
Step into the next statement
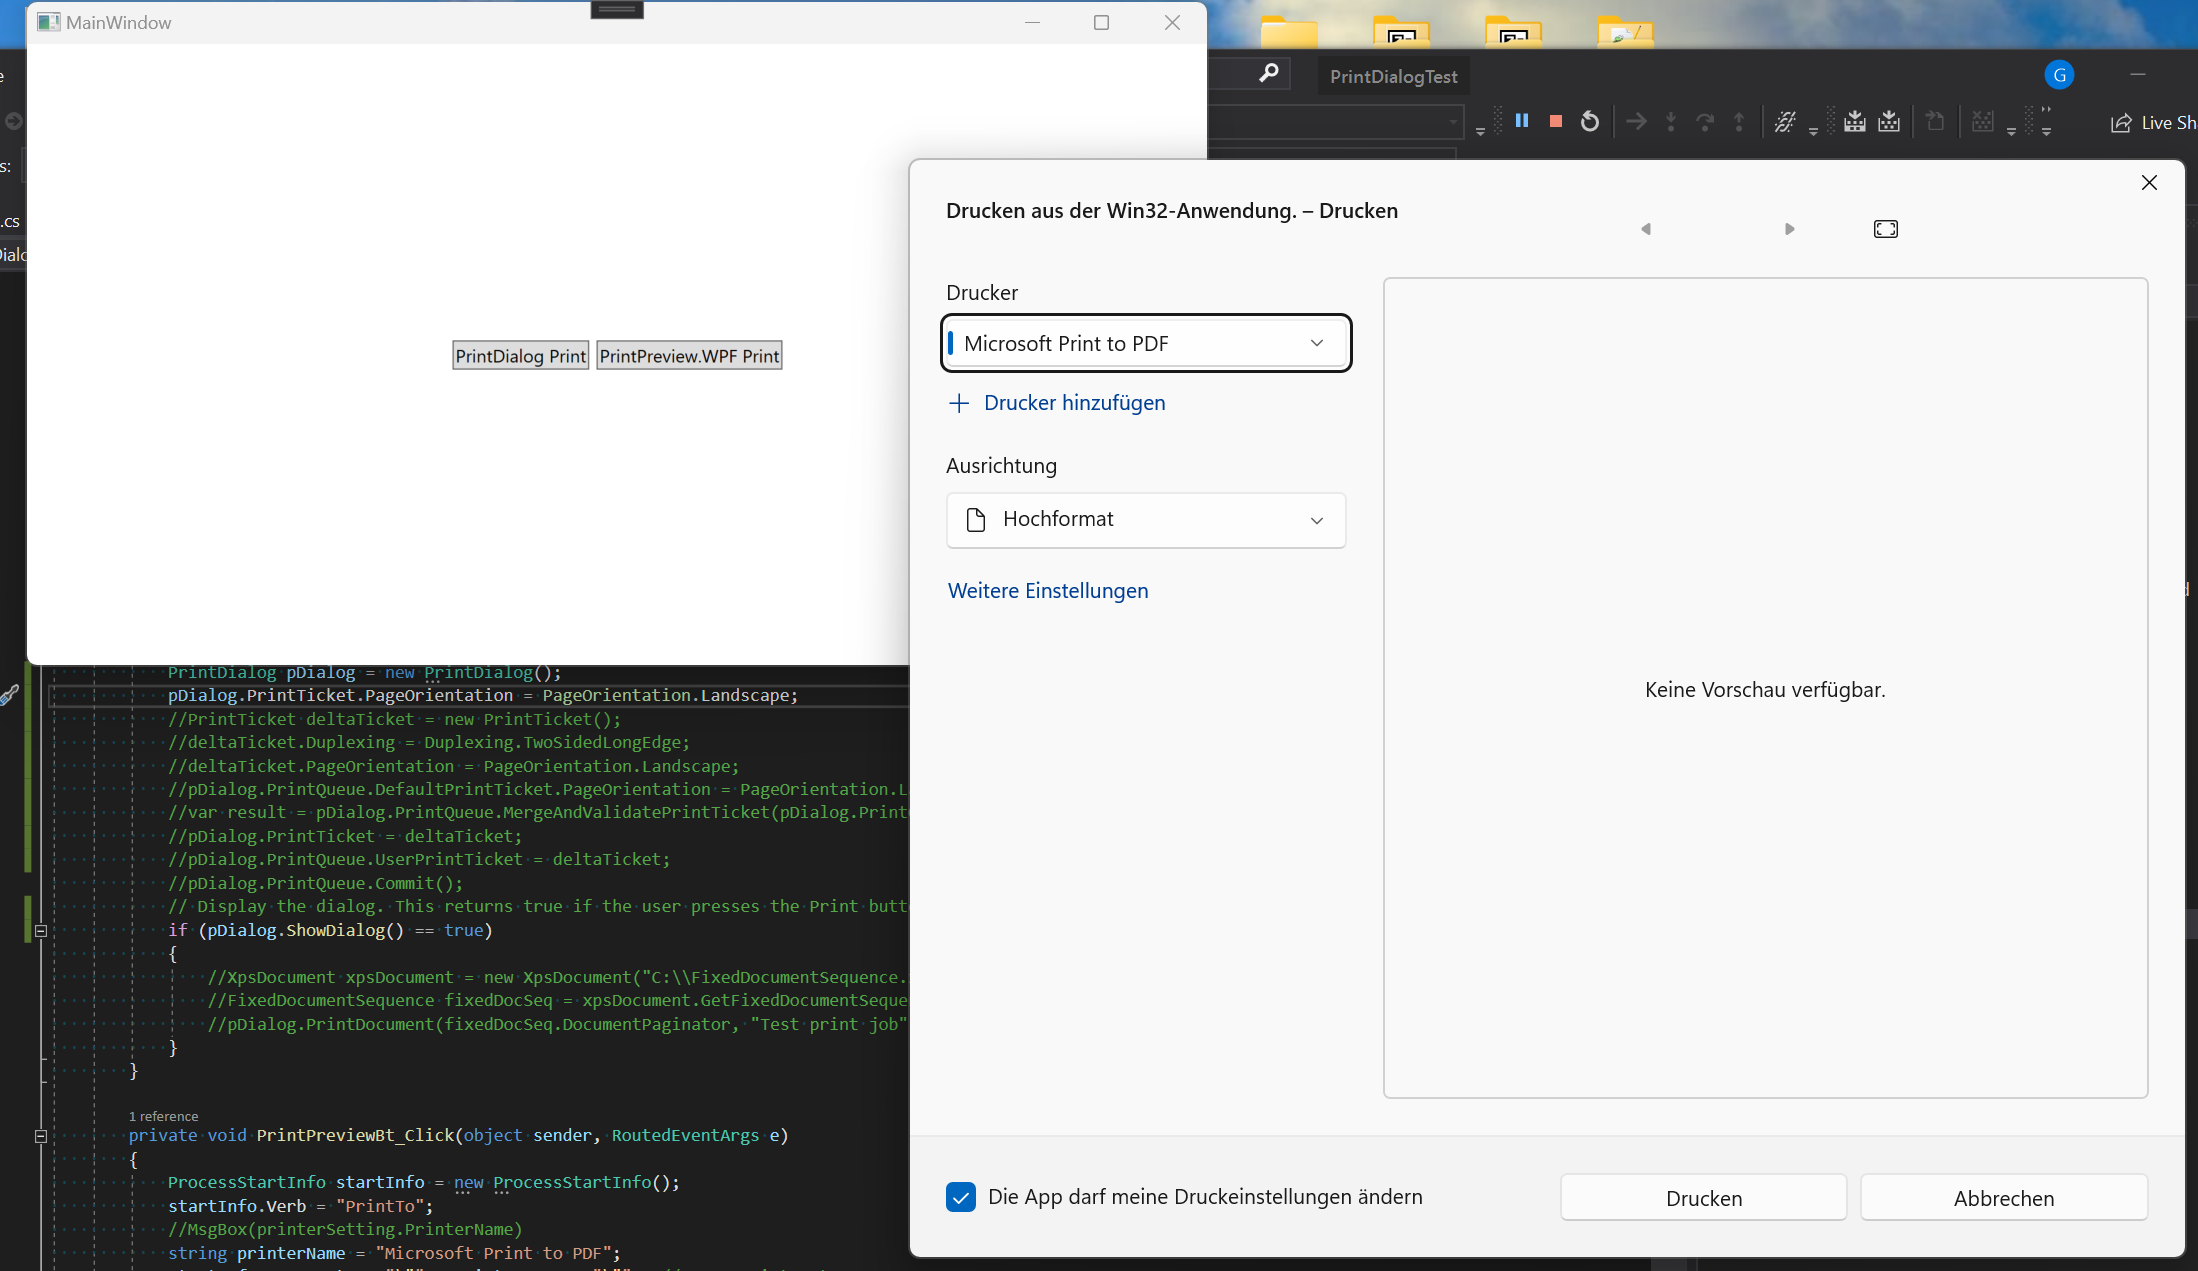point(1671,121)
